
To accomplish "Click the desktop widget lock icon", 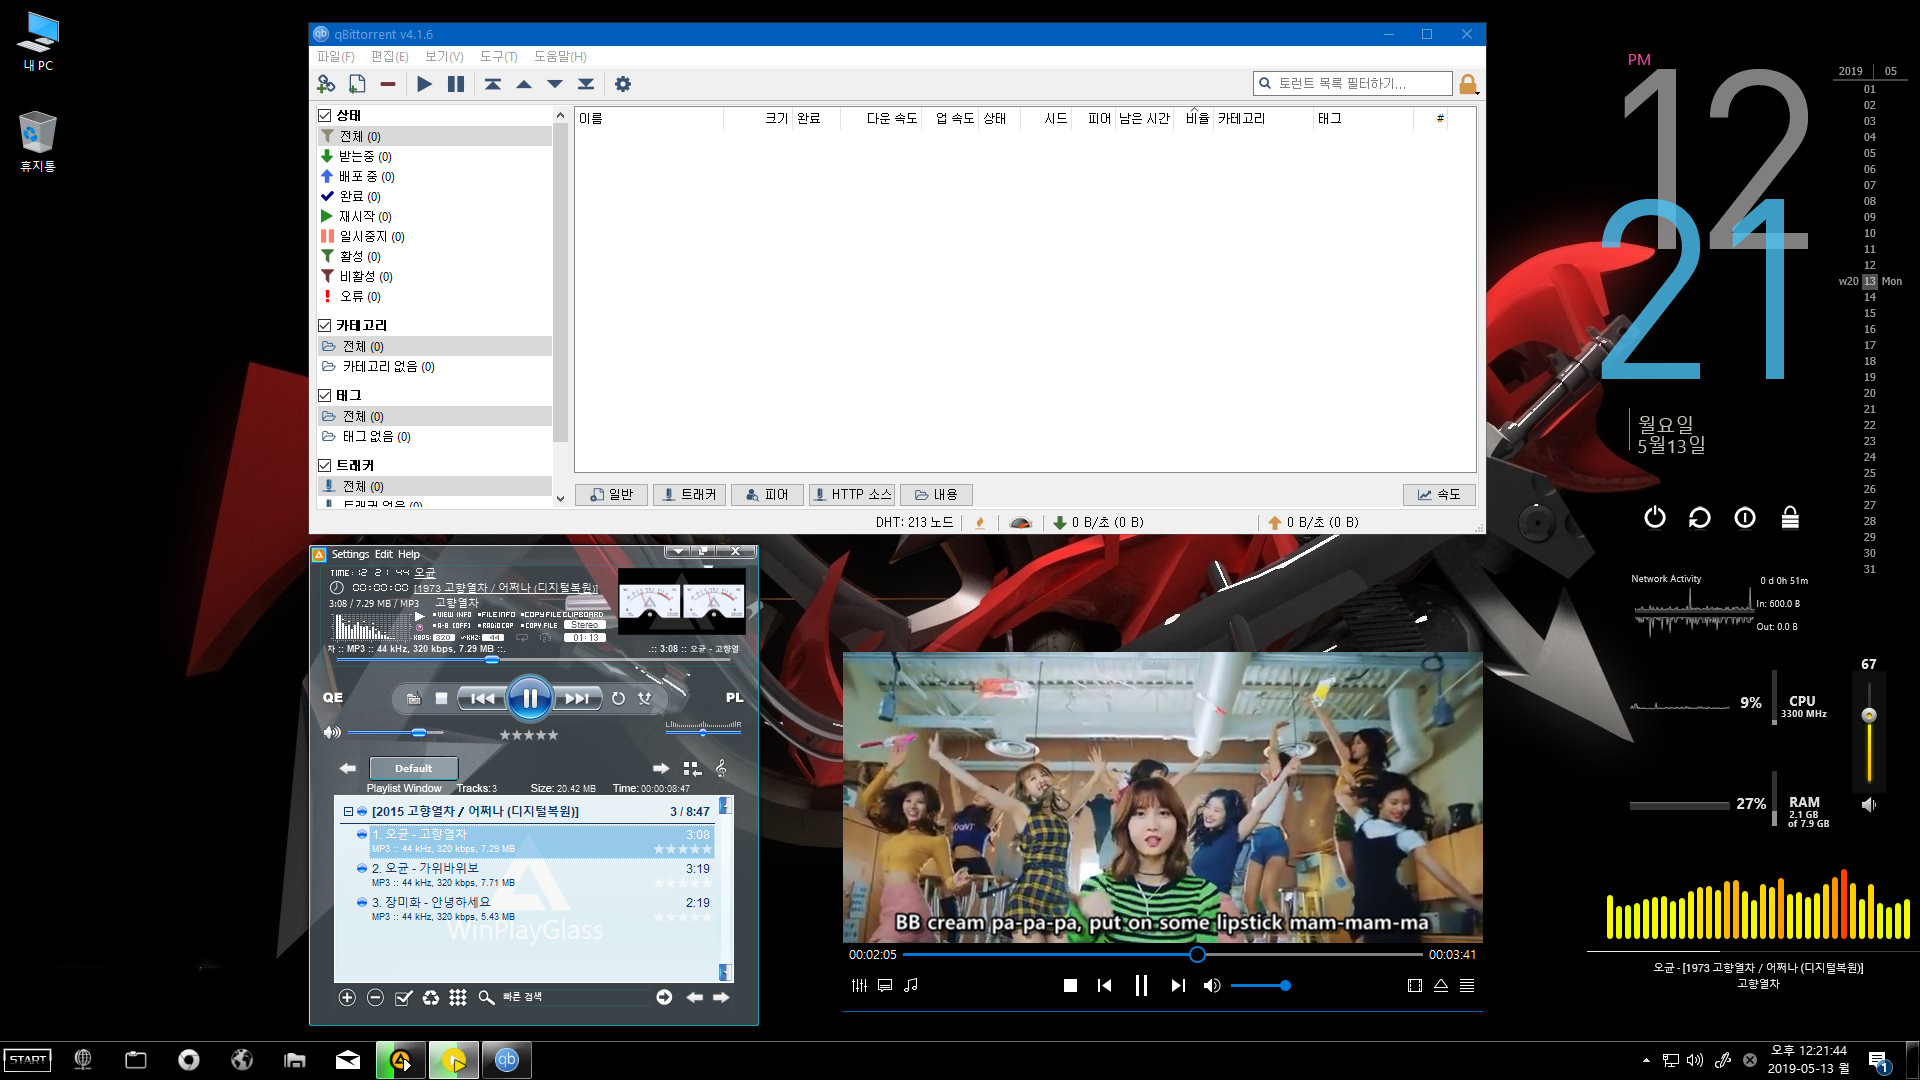I will click(x=1790, y=517).
